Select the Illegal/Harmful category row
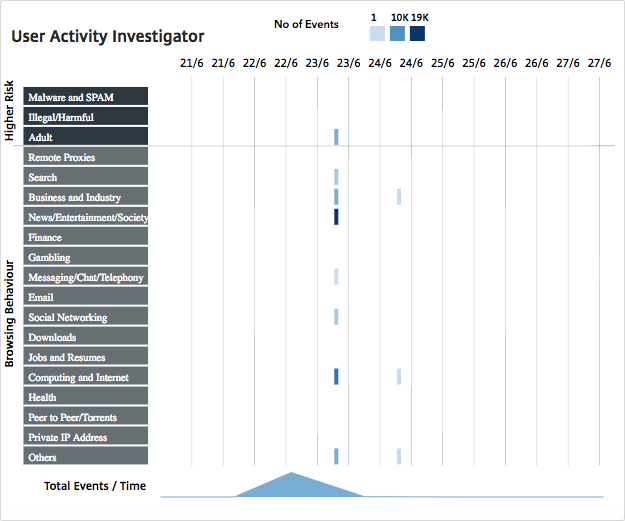The image size is (625, 521). (86, 117)
